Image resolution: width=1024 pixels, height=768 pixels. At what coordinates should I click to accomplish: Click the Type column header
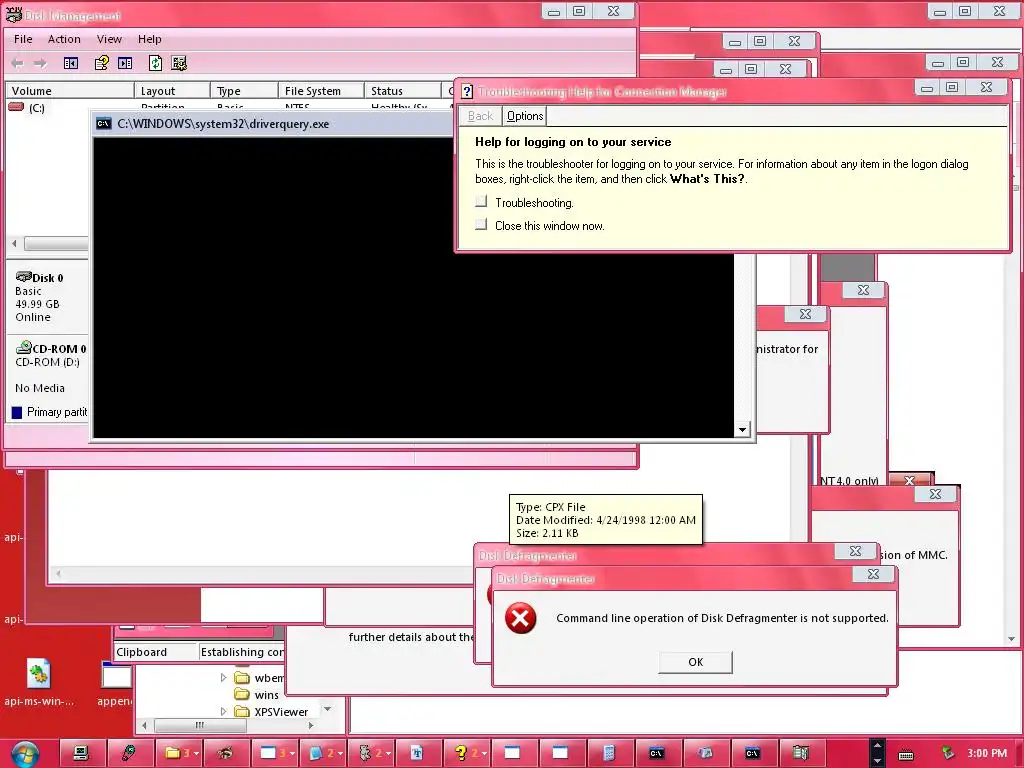tap(244, 91)
